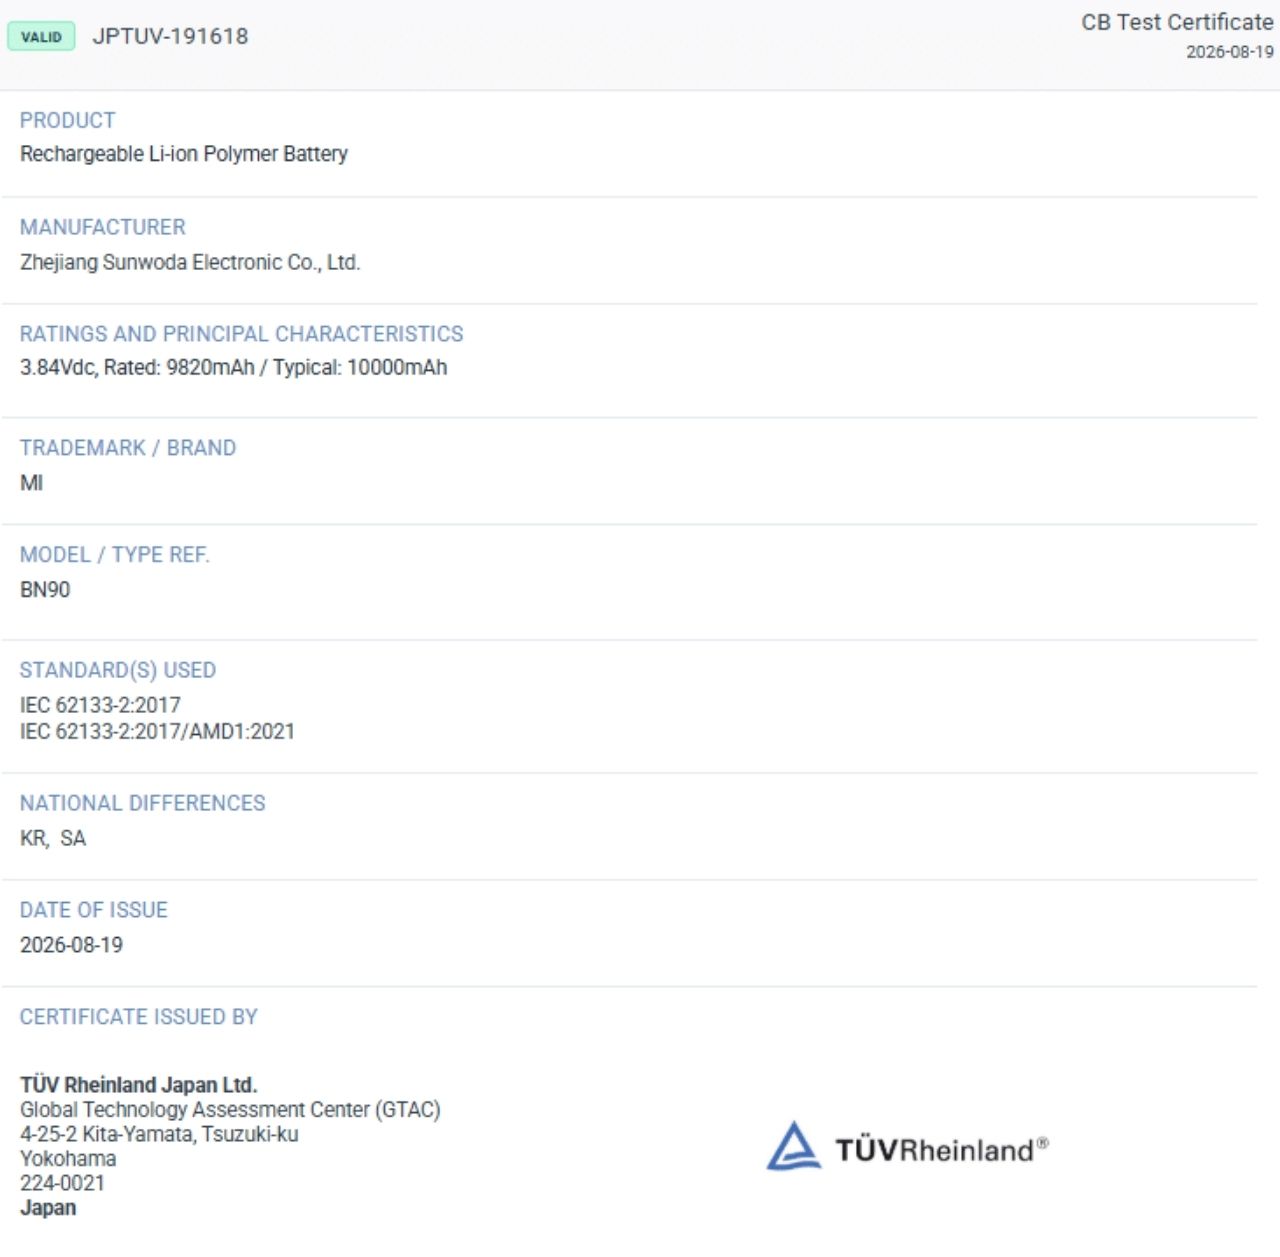1280x1257 pixels.
Task: Select the 2026-08-19 date of issue value
Action: click(x=71, y=945)
